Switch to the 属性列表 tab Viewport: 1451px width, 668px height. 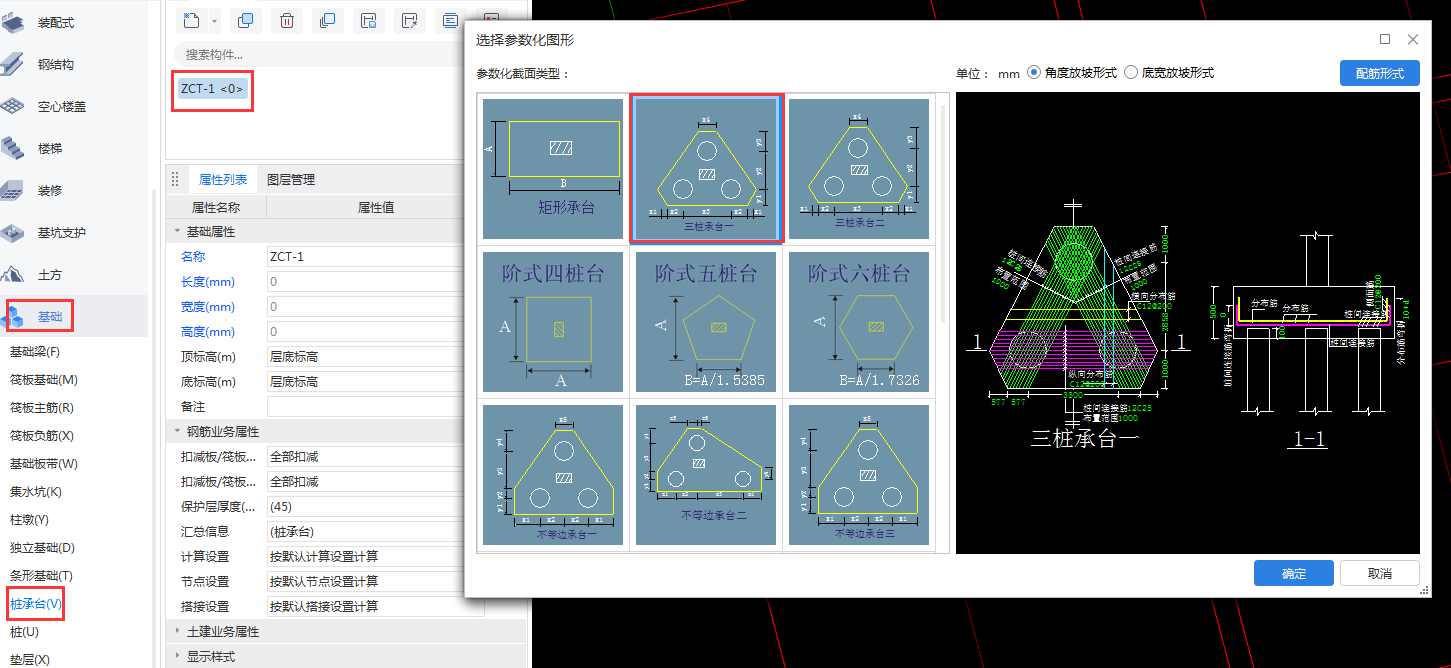point(223,180)
